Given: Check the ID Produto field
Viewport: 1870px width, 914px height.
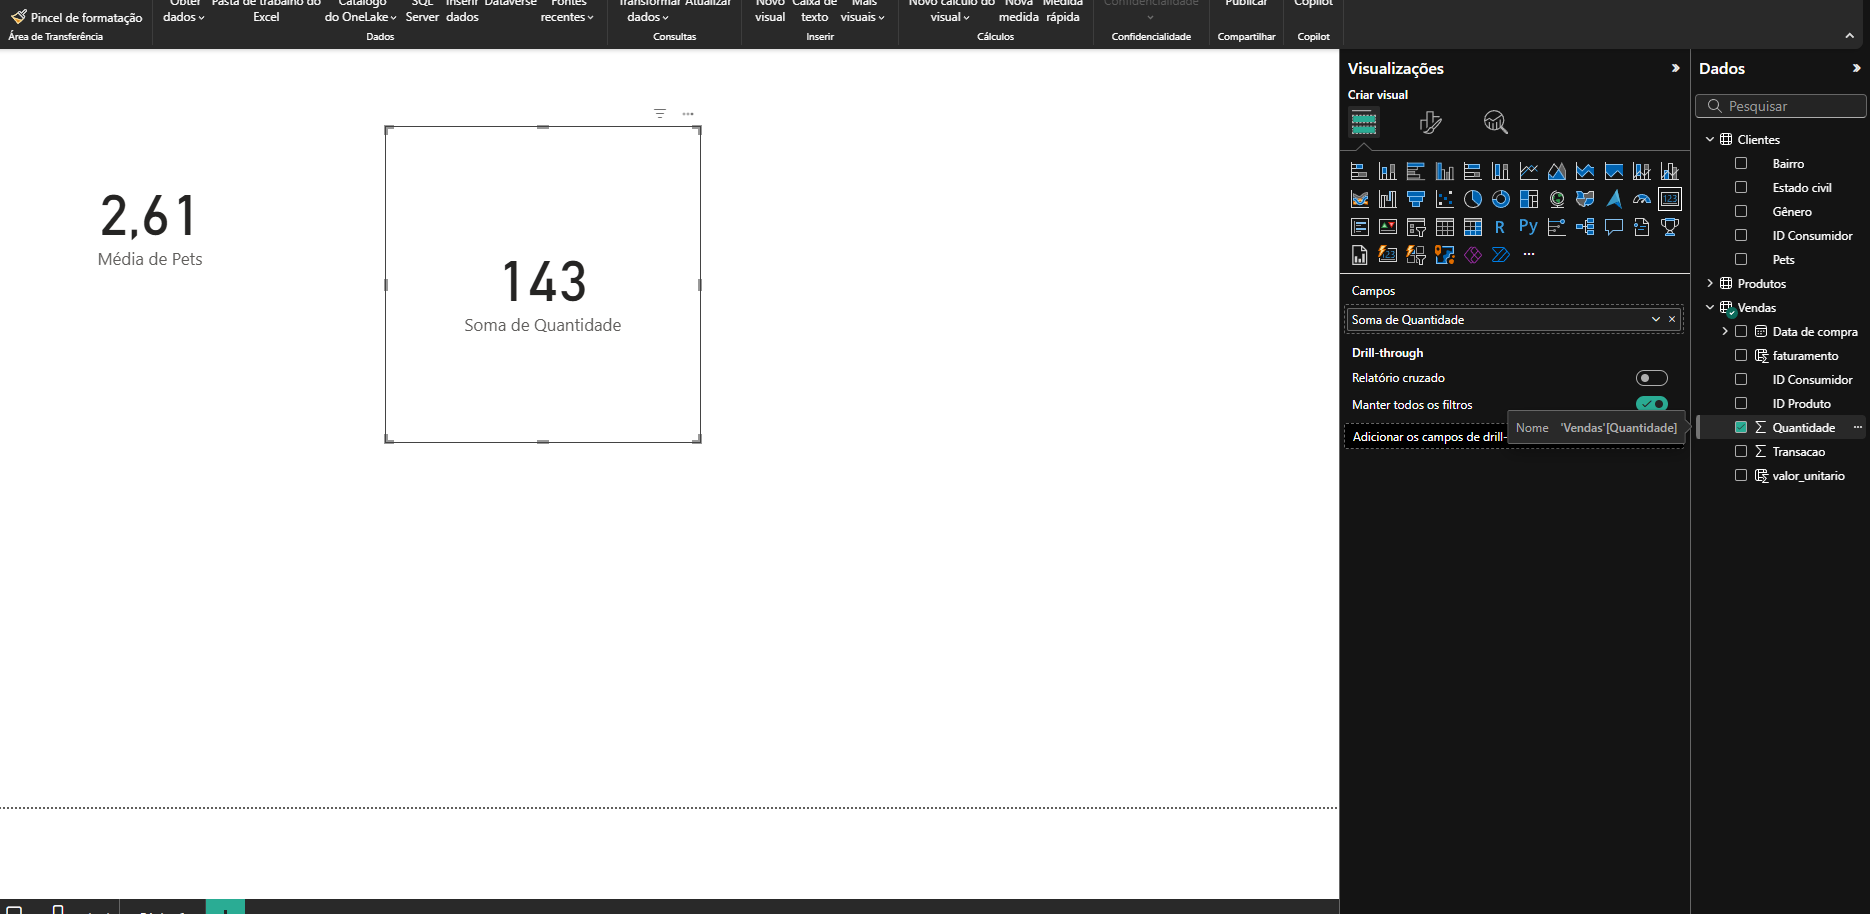Looking at the screenshot, I should pyautogui.click(x=1741, y=403).
